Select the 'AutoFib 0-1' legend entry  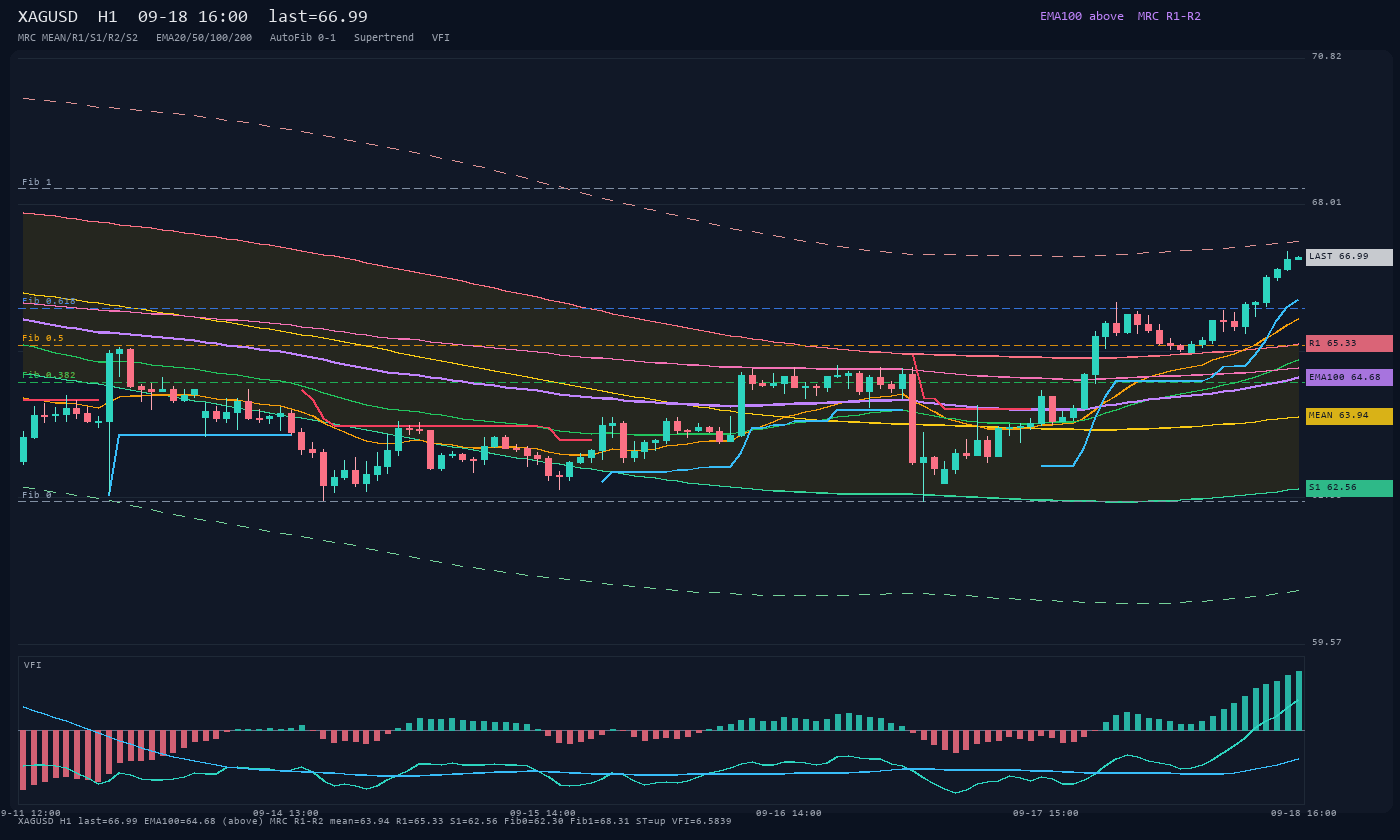[303, 38]
